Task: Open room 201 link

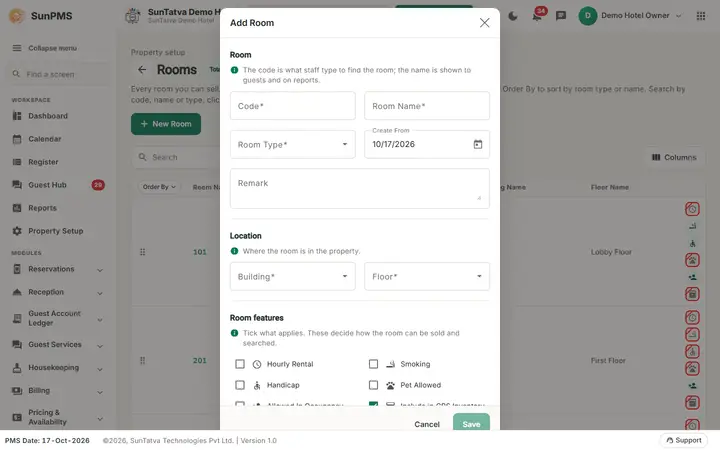Action: point(200,361)
